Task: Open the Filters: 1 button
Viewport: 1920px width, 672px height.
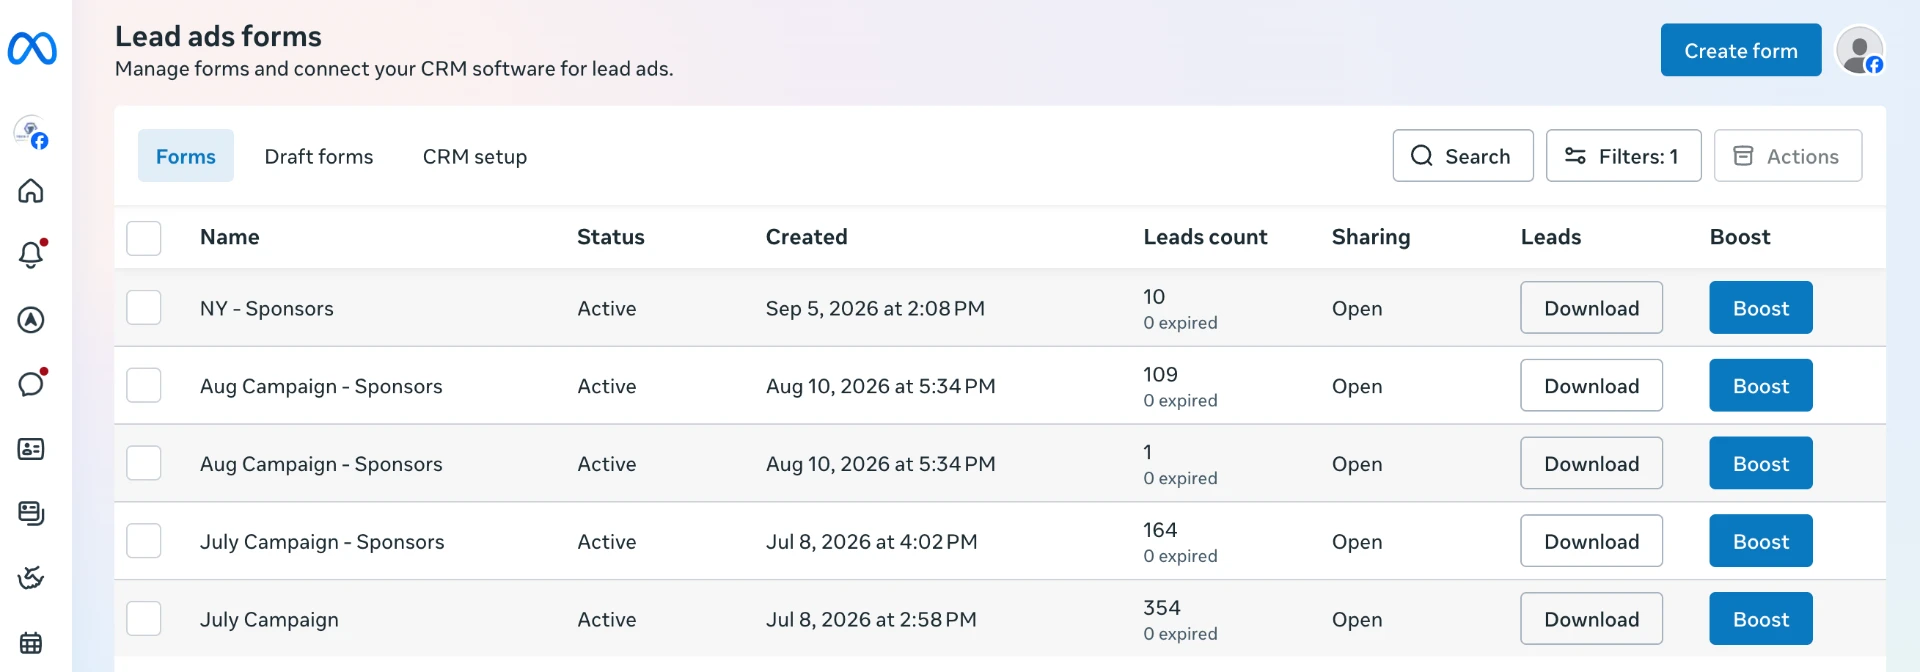Action: coord(1624,156)
